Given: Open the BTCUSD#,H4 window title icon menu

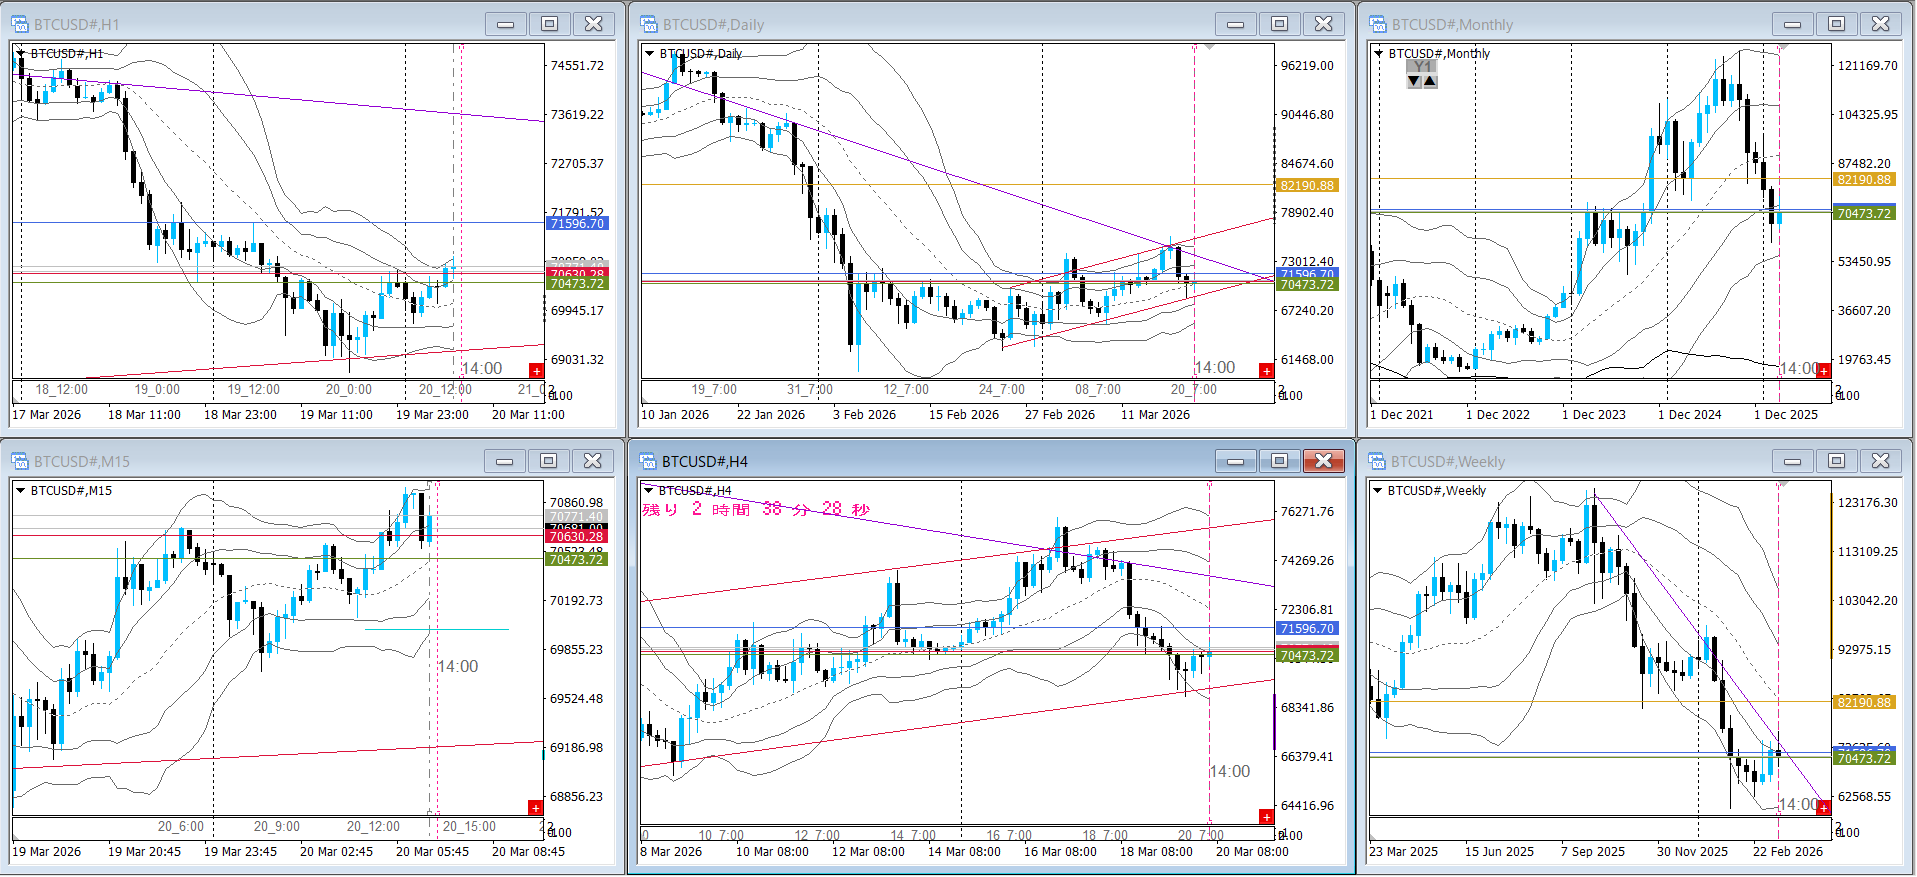Looking at the screenshot, I should pos(648,461).
